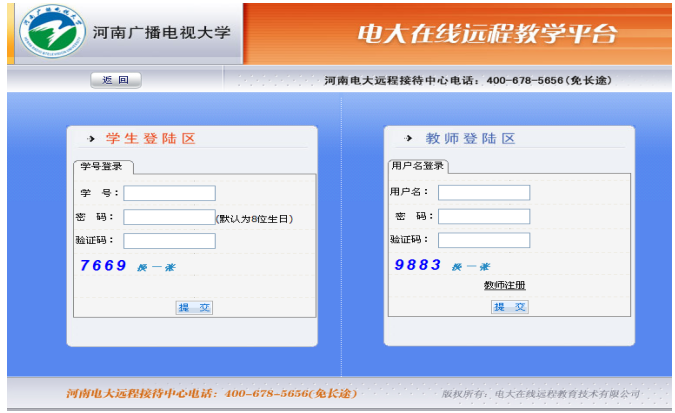Click the arrow icon beside 教师登陆区
675x413 pixels.
pyautogui.click(x=408, y=138)
